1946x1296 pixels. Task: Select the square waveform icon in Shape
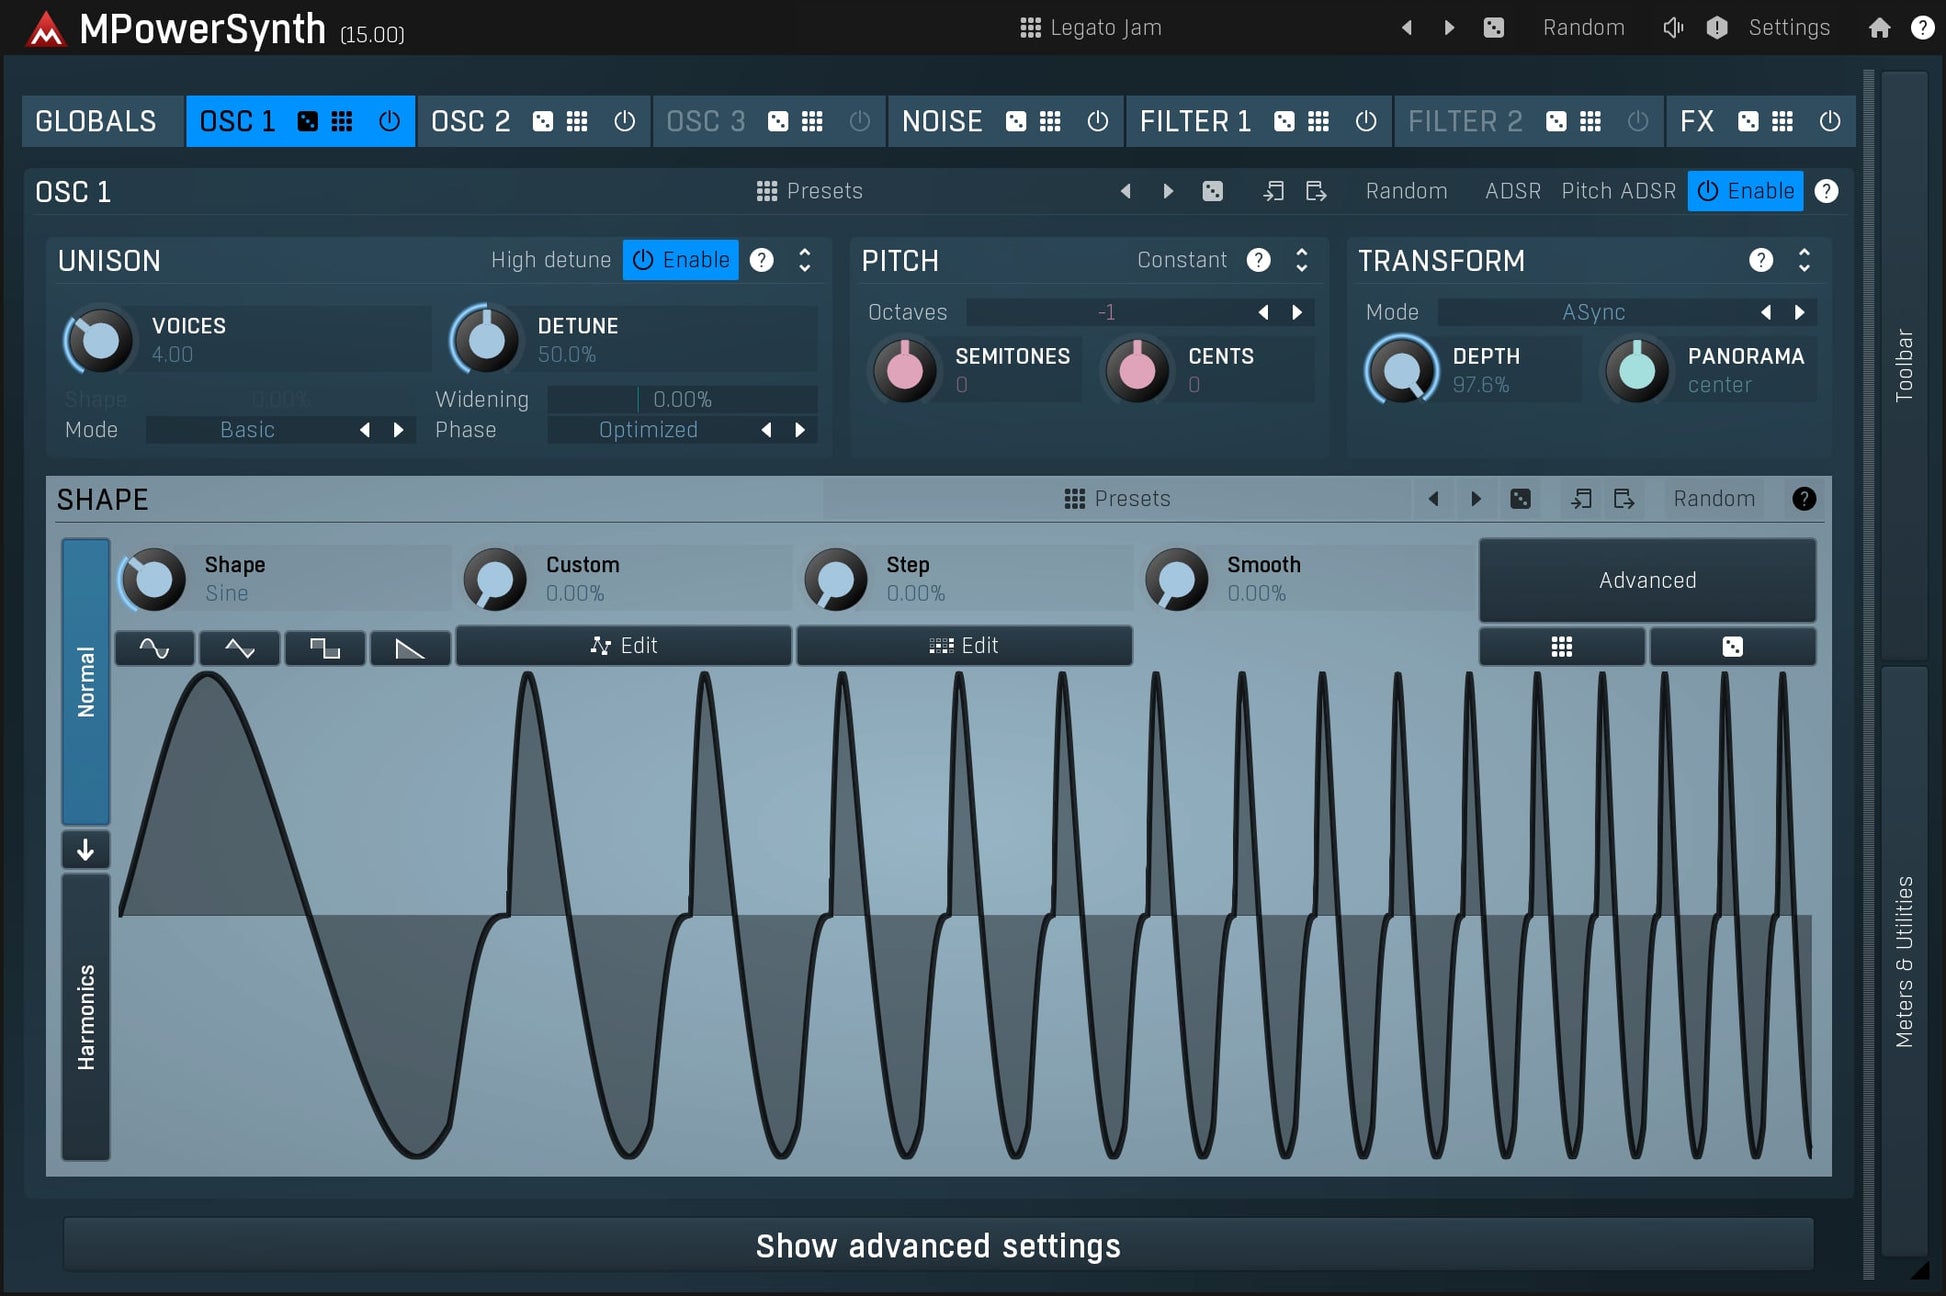coord(325,647)
